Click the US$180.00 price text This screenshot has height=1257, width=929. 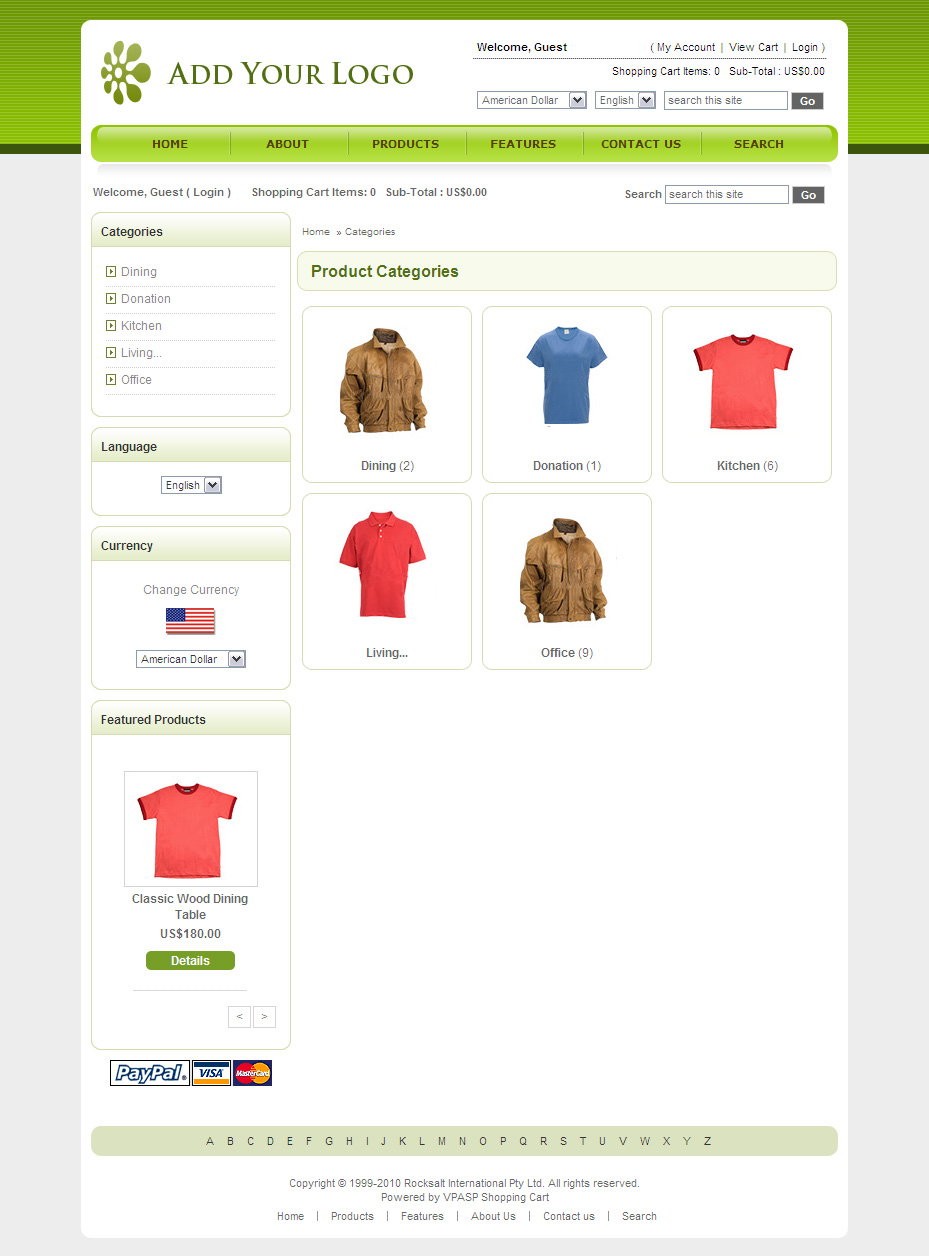point(190,934)
